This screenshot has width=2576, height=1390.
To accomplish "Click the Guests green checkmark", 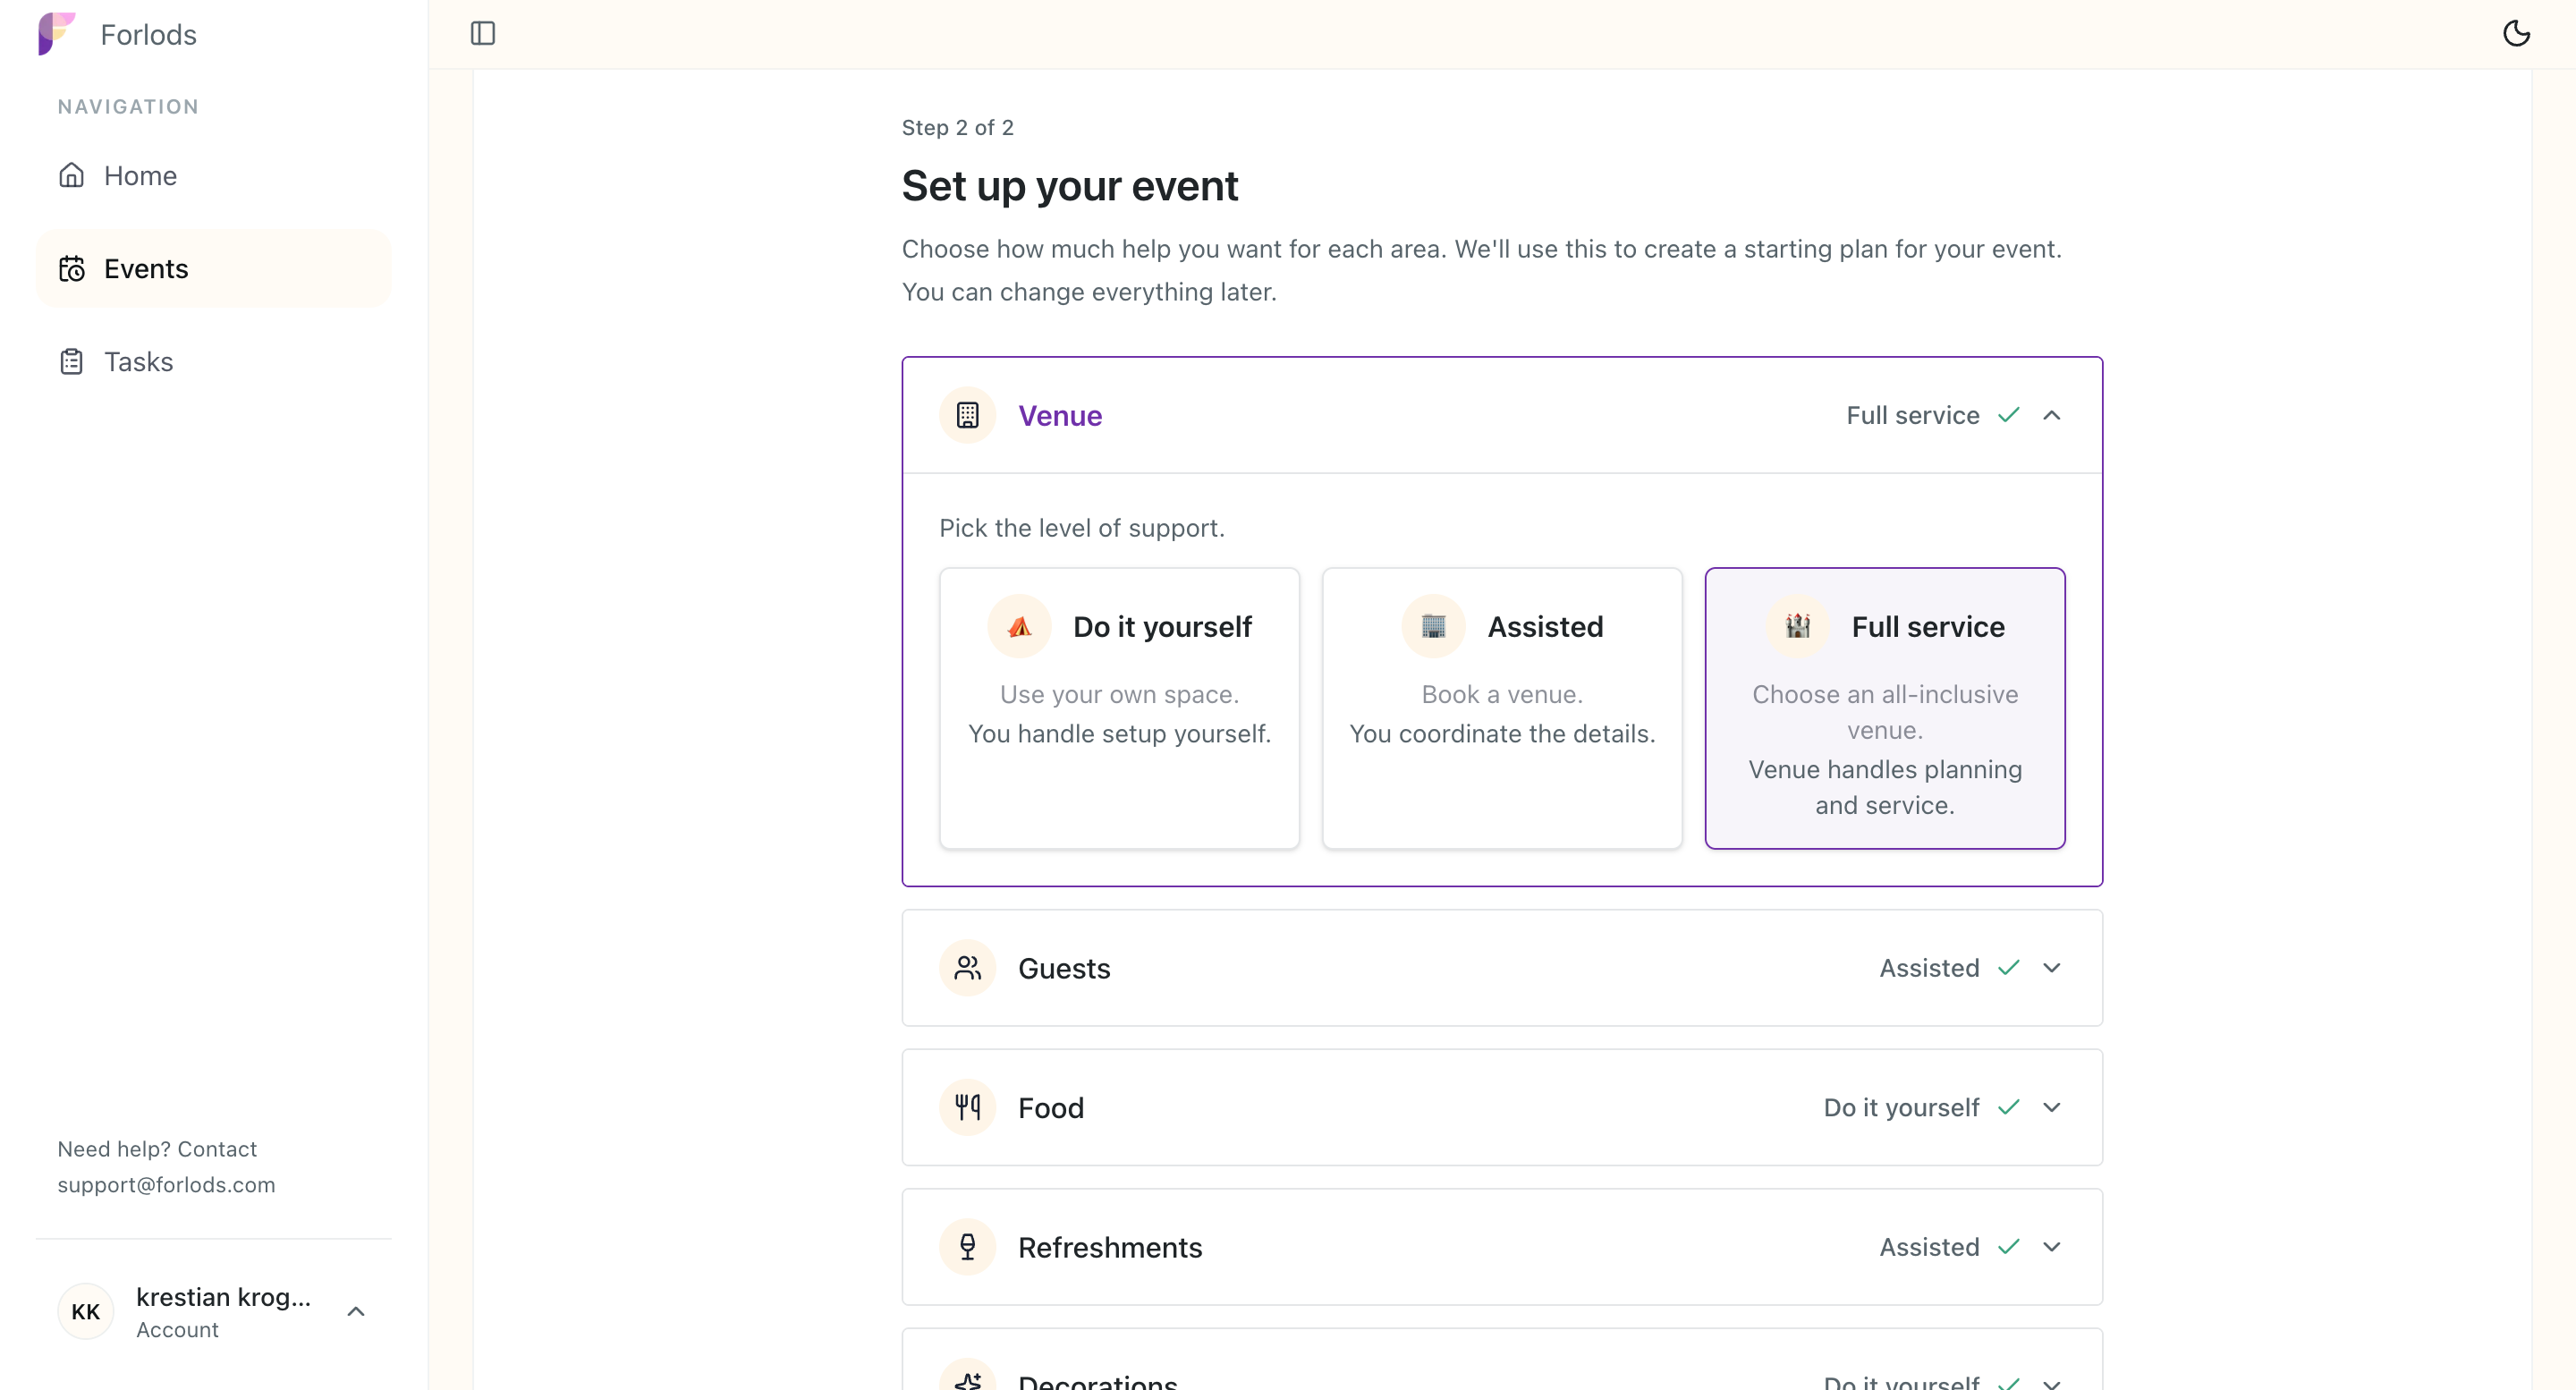I will pos(2008,968).
